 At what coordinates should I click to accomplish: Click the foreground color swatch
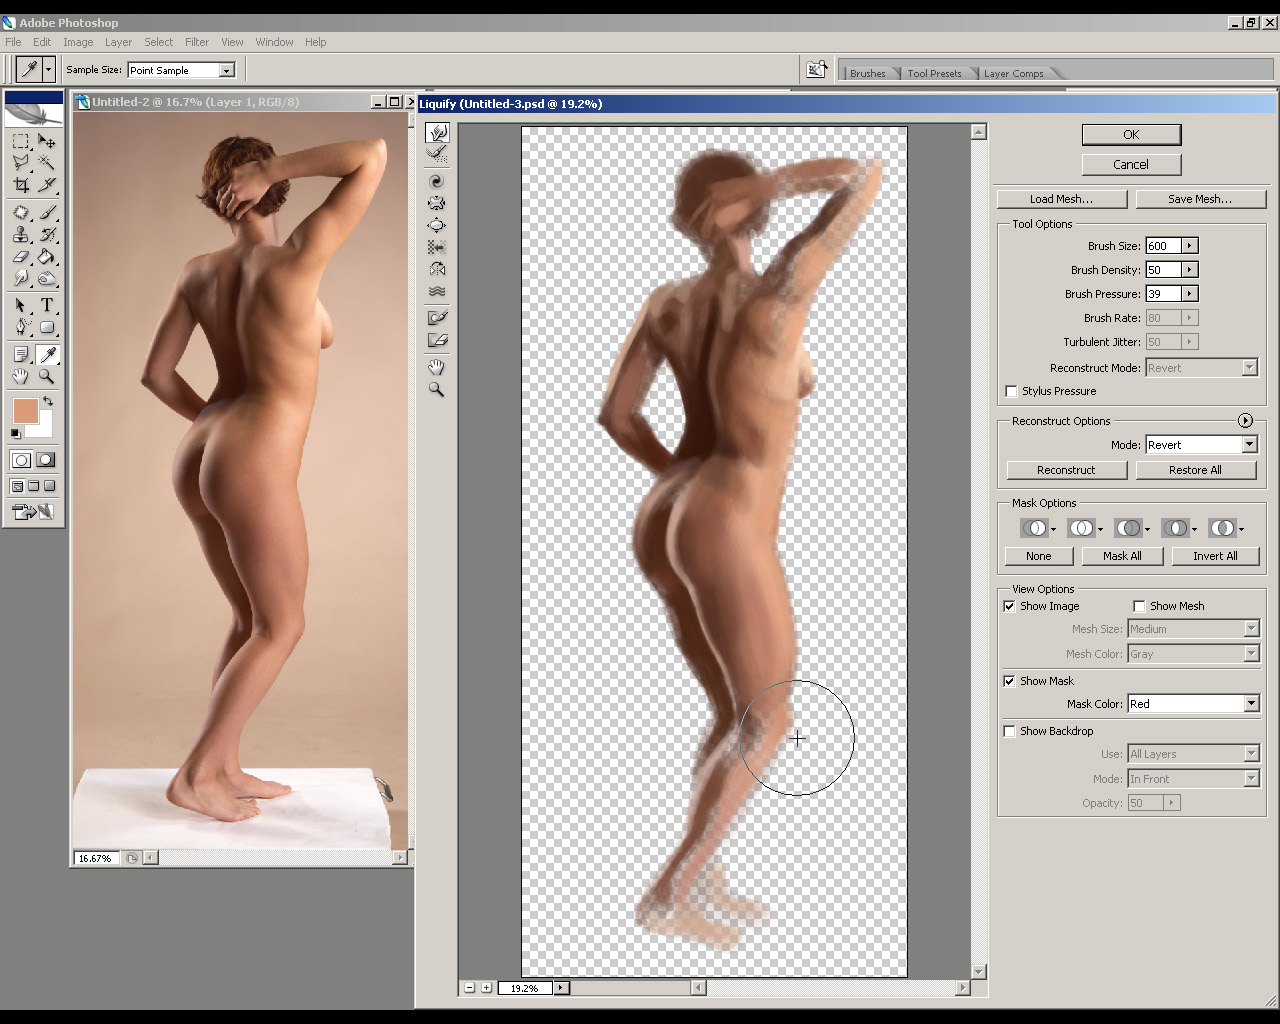tap(25, 410)
